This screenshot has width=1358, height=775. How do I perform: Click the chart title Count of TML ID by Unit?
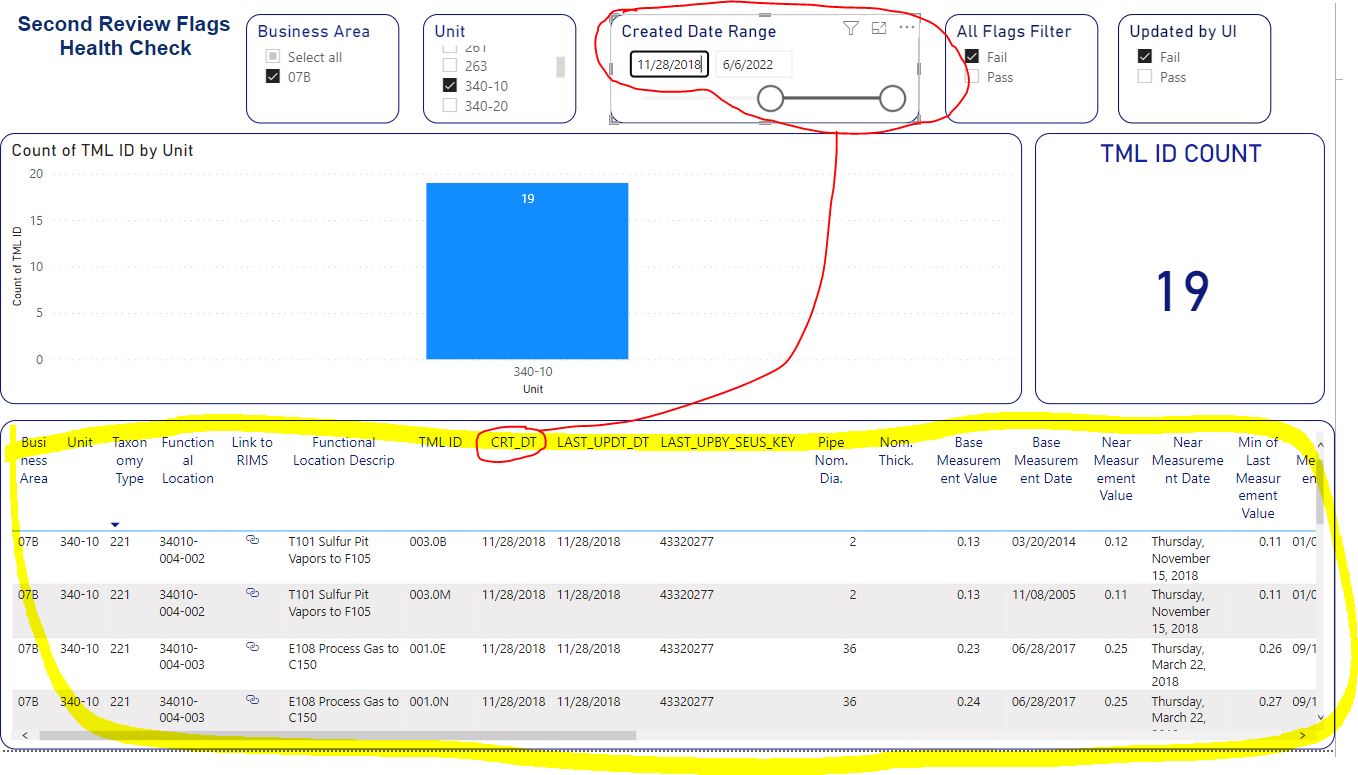(x=102, y=150)
